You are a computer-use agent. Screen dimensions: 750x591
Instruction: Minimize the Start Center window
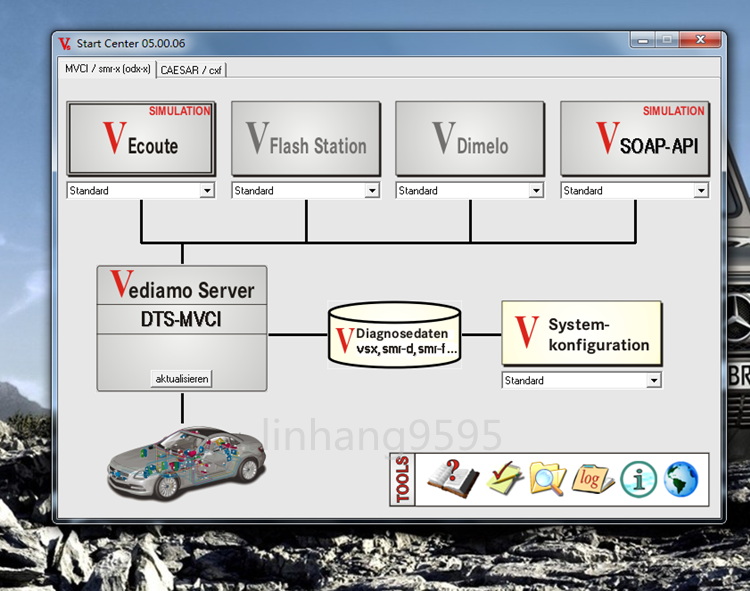(643, 40)
